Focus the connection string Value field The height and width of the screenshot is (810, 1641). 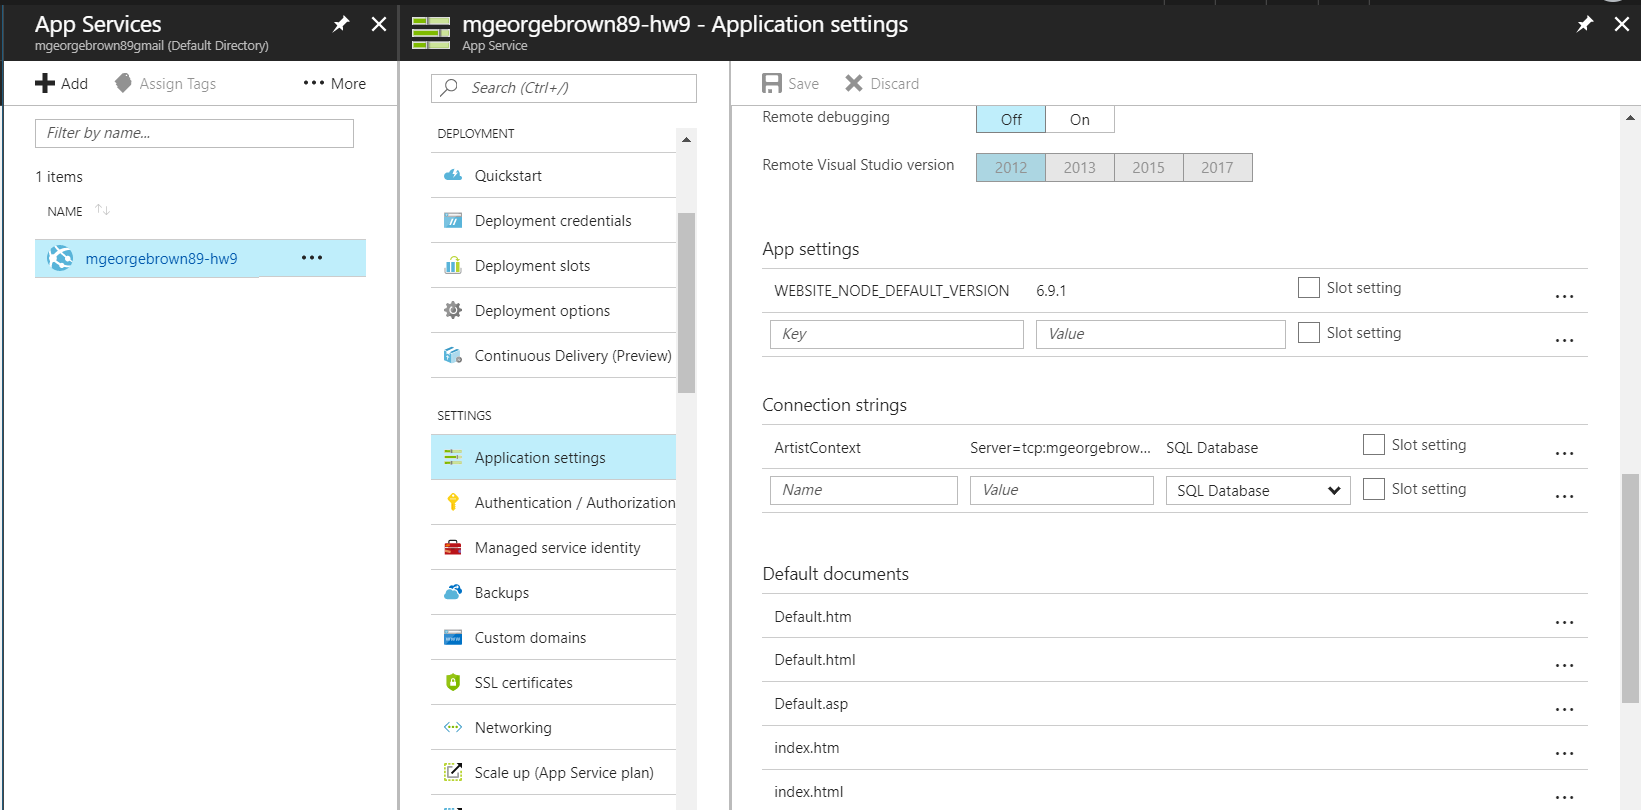pos(1062,490)
